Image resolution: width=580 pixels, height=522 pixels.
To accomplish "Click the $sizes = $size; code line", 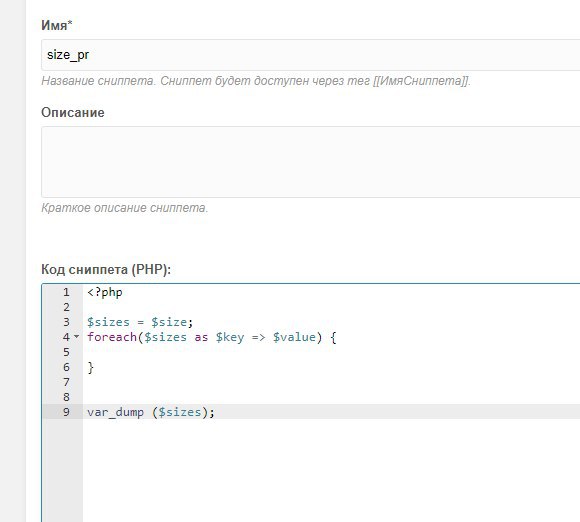I will point(140,322).
